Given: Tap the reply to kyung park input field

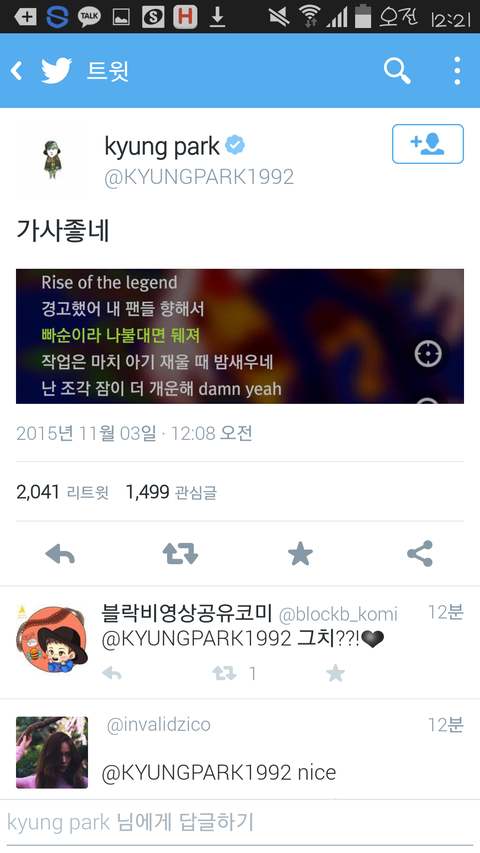Looking at the screenshot, I should (x=240, y=823).
